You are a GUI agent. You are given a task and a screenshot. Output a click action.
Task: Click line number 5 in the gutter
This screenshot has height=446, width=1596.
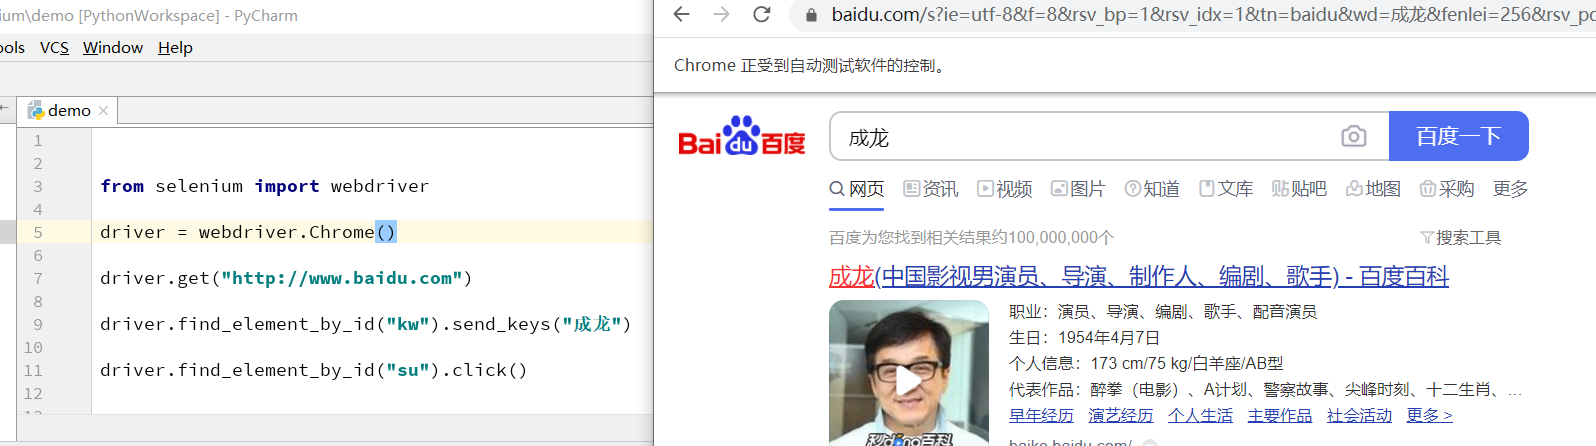click(38, 232)
